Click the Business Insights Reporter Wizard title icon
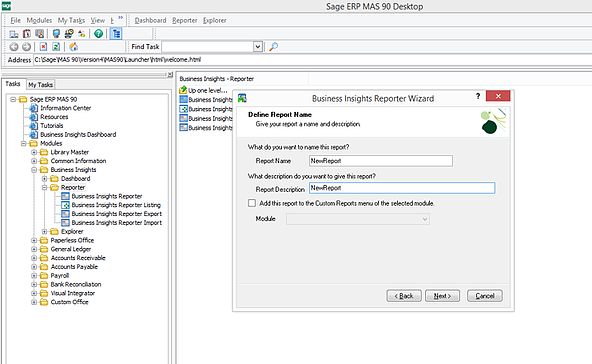Screen dimensions: 592x364 click(x=242, y=98)
